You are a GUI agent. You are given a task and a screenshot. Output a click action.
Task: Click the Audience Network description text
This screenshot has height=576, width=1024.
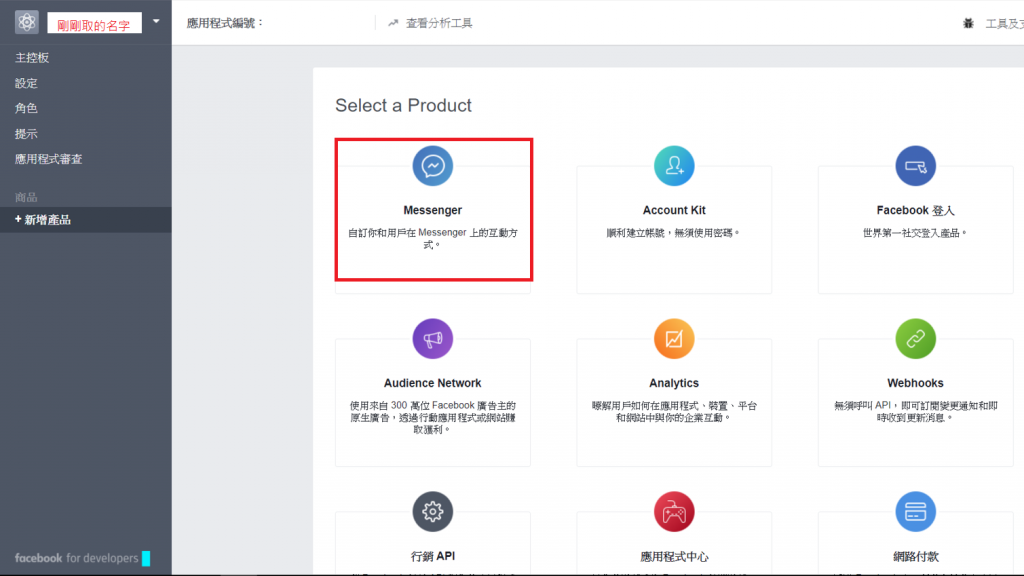tap(432, 417)
